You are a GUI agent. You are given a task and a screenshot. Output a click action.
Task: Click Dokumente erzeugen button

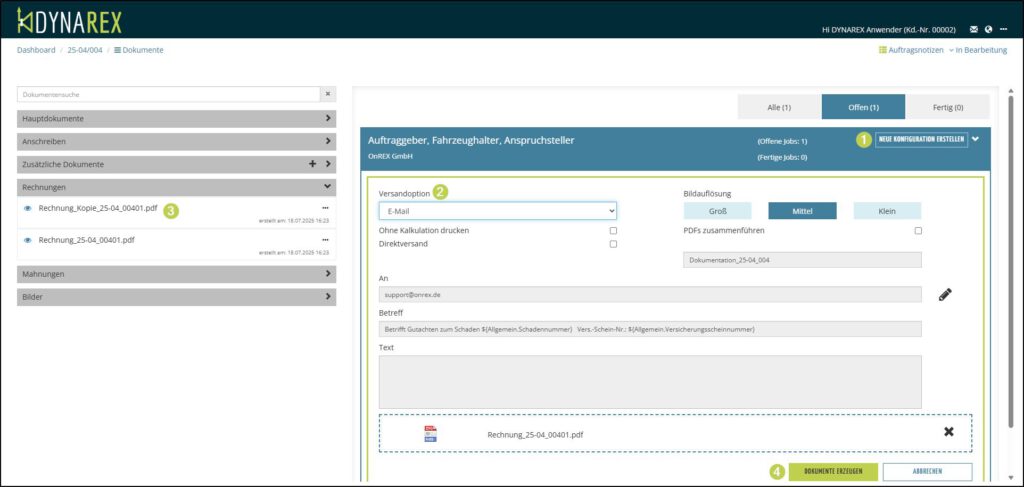833,472
